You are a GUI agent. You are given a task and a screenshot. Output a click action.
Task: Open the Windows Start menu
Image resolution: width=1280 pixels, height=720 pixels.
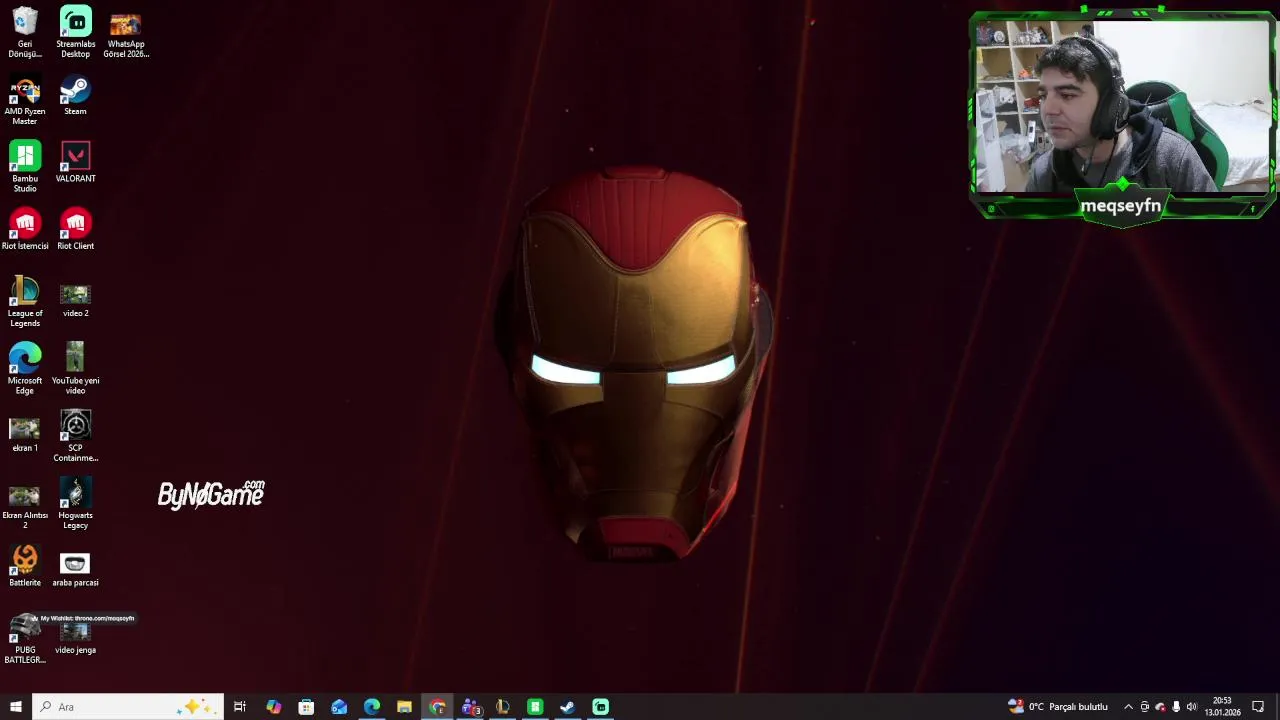[15, 707]
